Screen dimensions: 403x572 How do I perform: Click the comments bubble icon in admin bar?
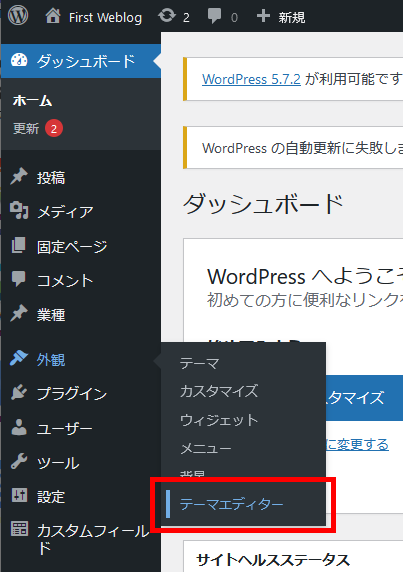coord(214,16)
